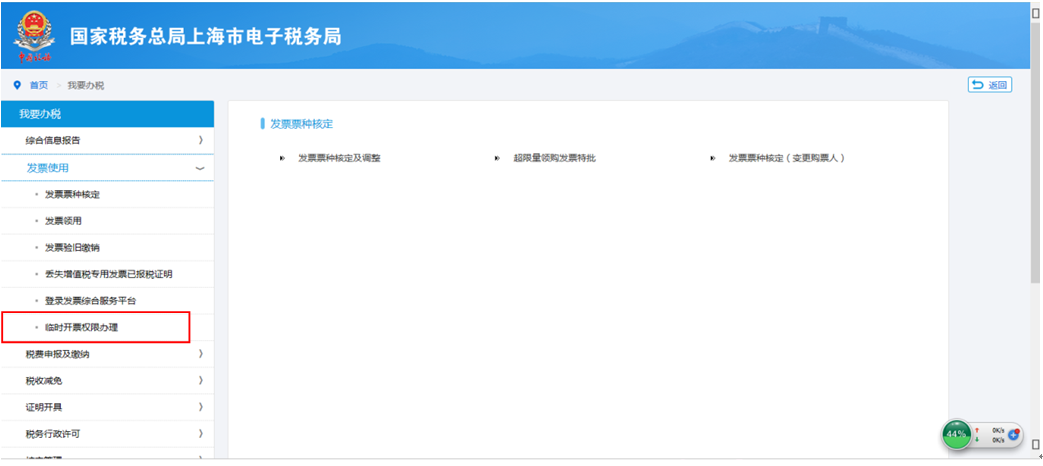The height and width of the screenshot is (466, 1043).
Task: Open 综合信息报告 menu item
Action: coord(107,141)
